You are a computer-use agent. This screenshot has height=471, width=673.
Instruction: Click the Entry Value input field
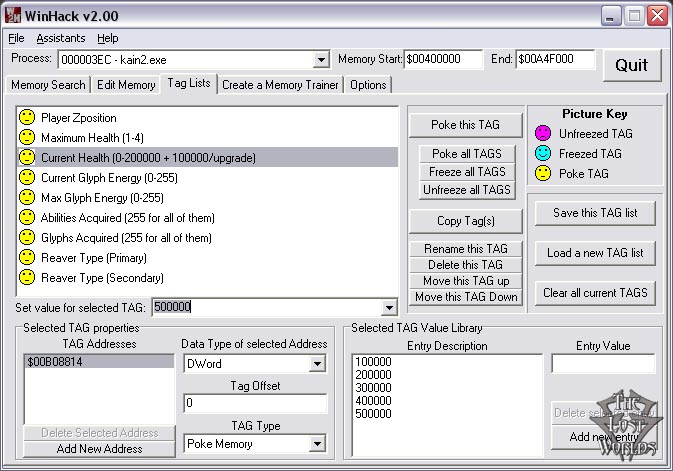[603, 364]
